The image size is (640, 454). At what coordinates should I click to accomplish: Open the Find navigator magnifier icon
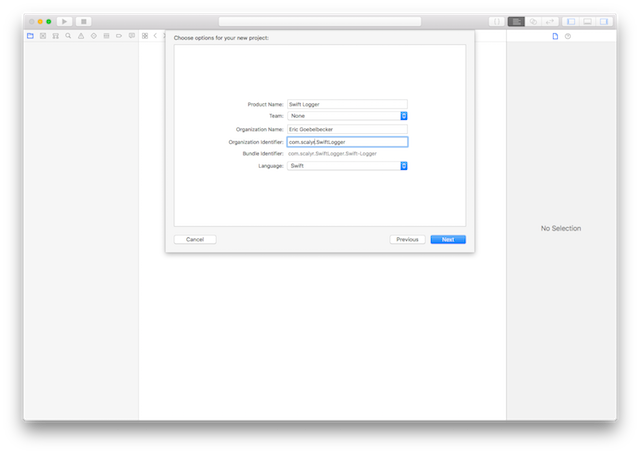coord(68,36)
